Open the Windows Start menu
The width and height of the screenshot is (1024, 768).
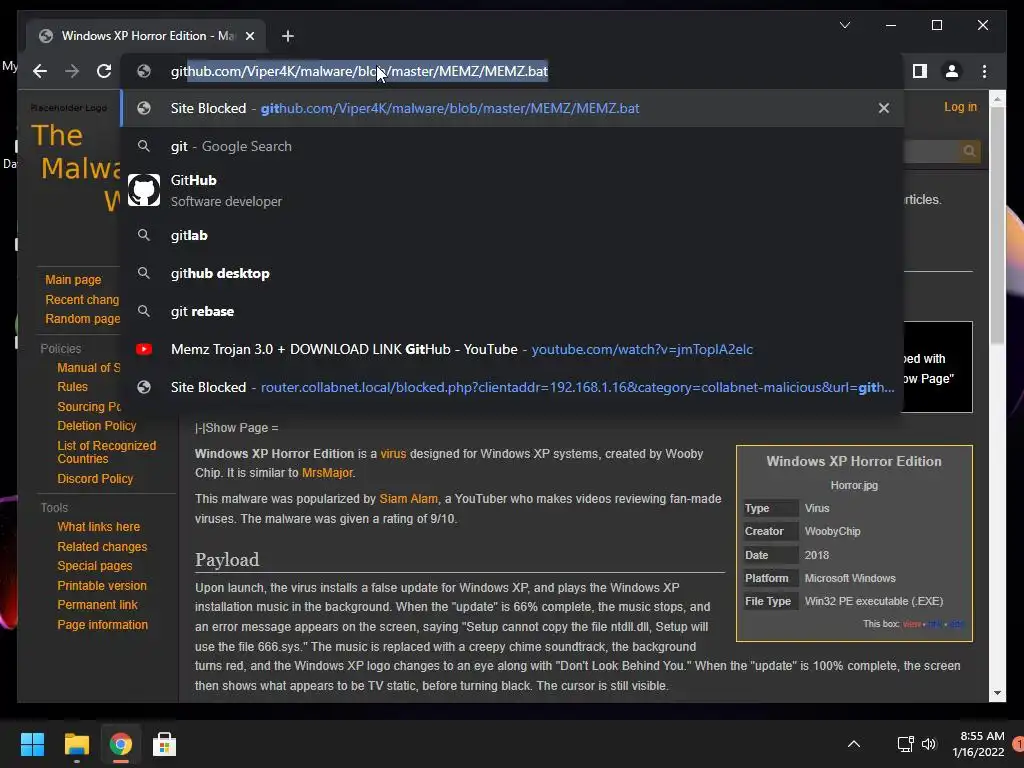coord(32,744)
